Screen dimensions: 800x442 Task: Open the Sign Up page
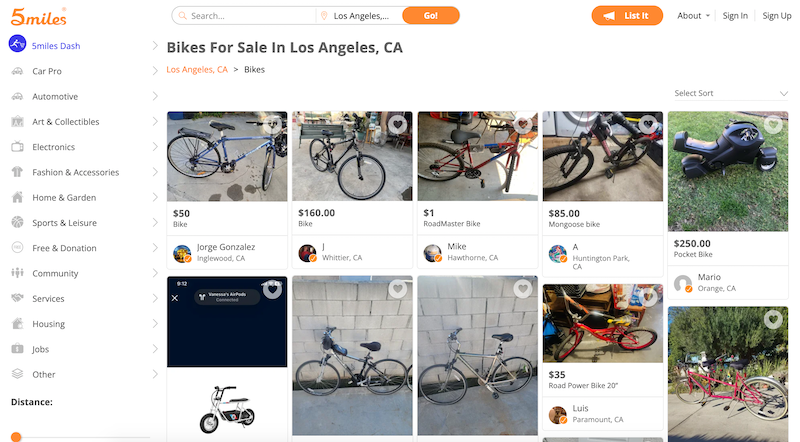(x=777, y=16)
